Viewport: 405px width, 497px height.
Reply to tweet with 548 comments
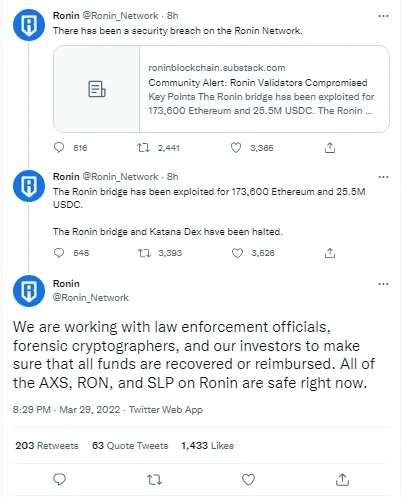pos(59,253)
